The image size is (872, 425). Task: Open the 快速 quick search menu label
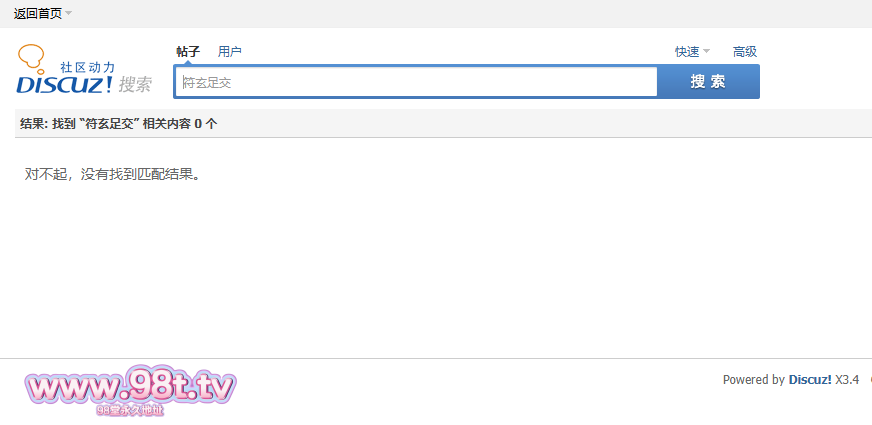pyautogui.click(x=687, y=52)
